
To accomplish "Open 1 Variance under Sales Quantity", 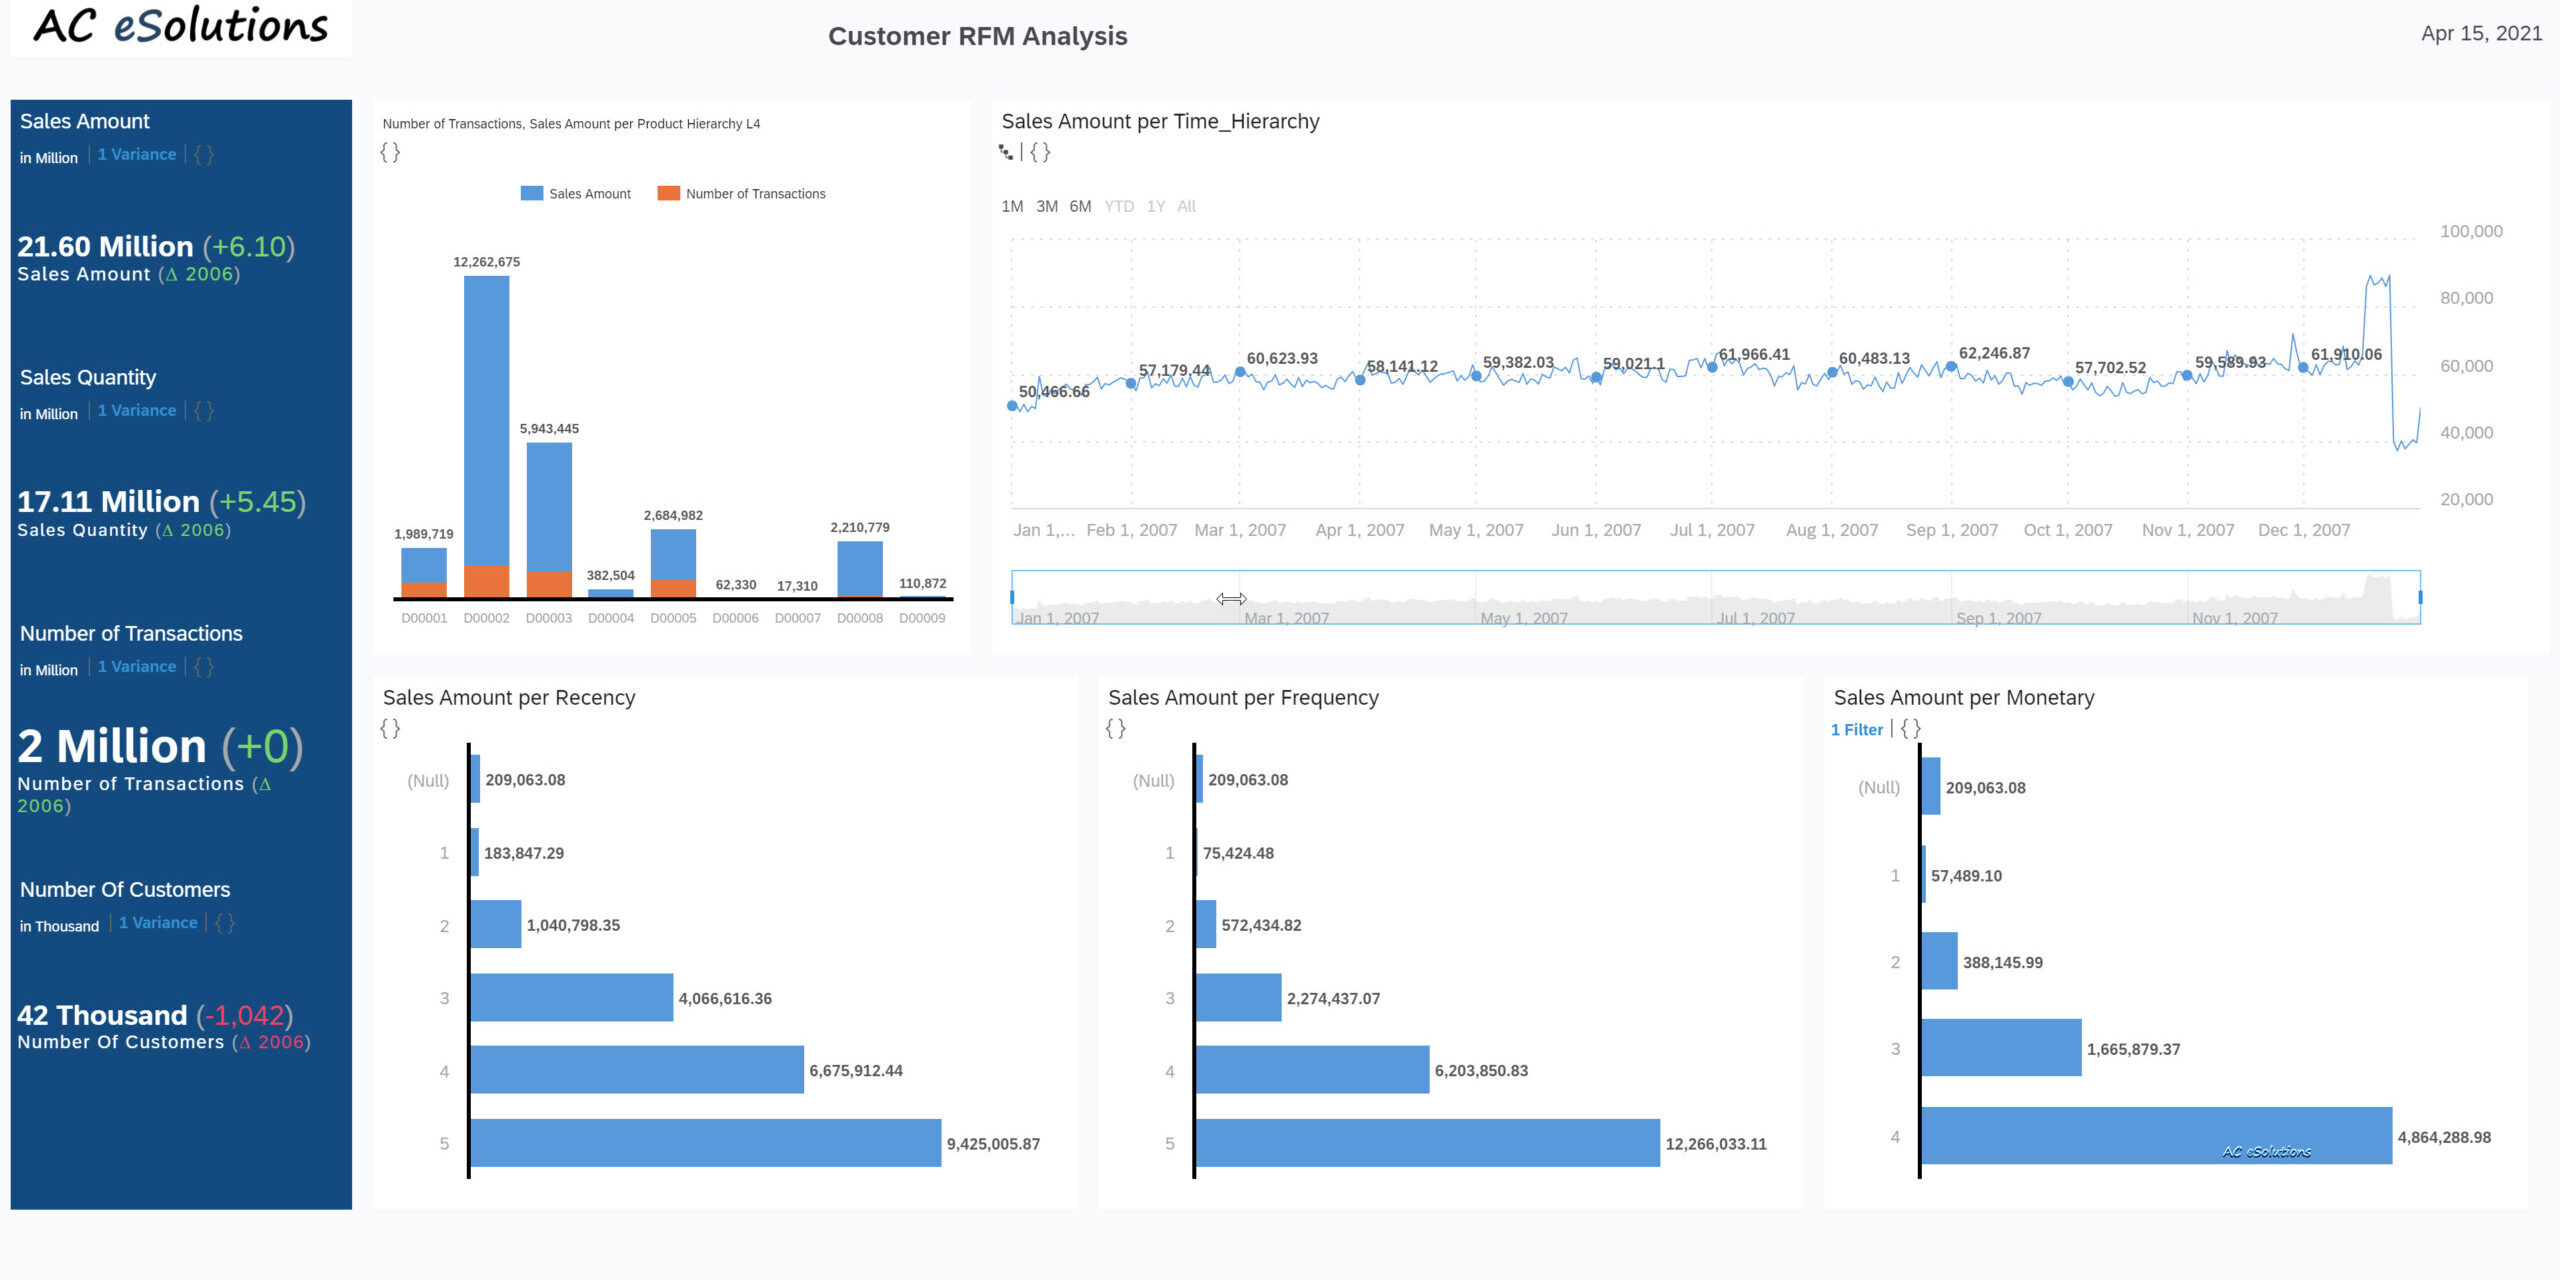I will [x=136, y=411].
